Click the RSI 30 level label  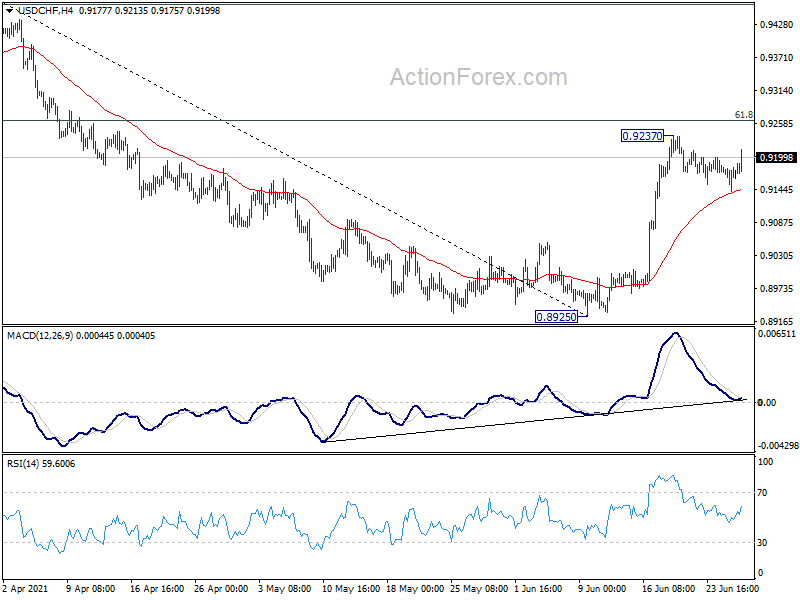click(762, 542)
